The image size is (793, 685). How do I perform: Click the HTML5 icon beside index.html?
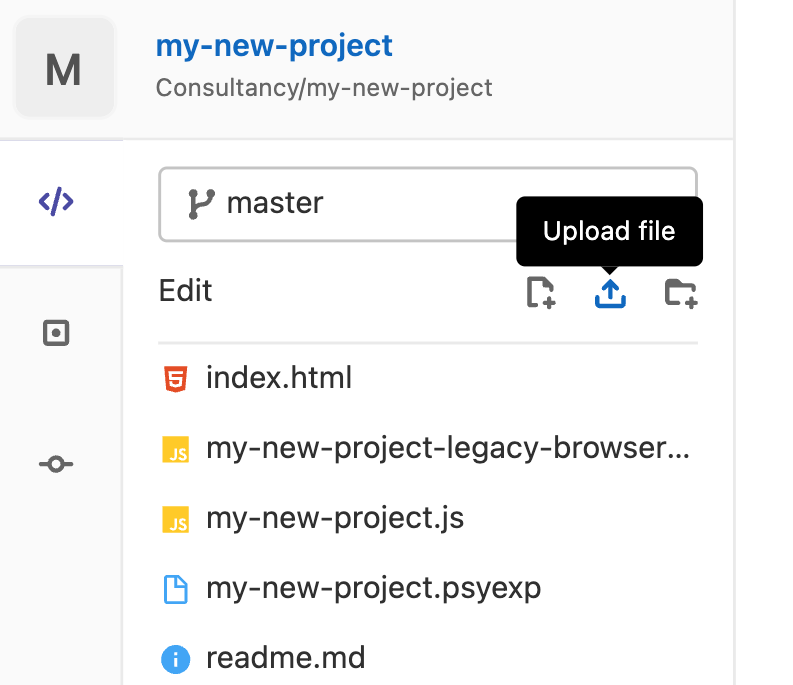(175, 379)
